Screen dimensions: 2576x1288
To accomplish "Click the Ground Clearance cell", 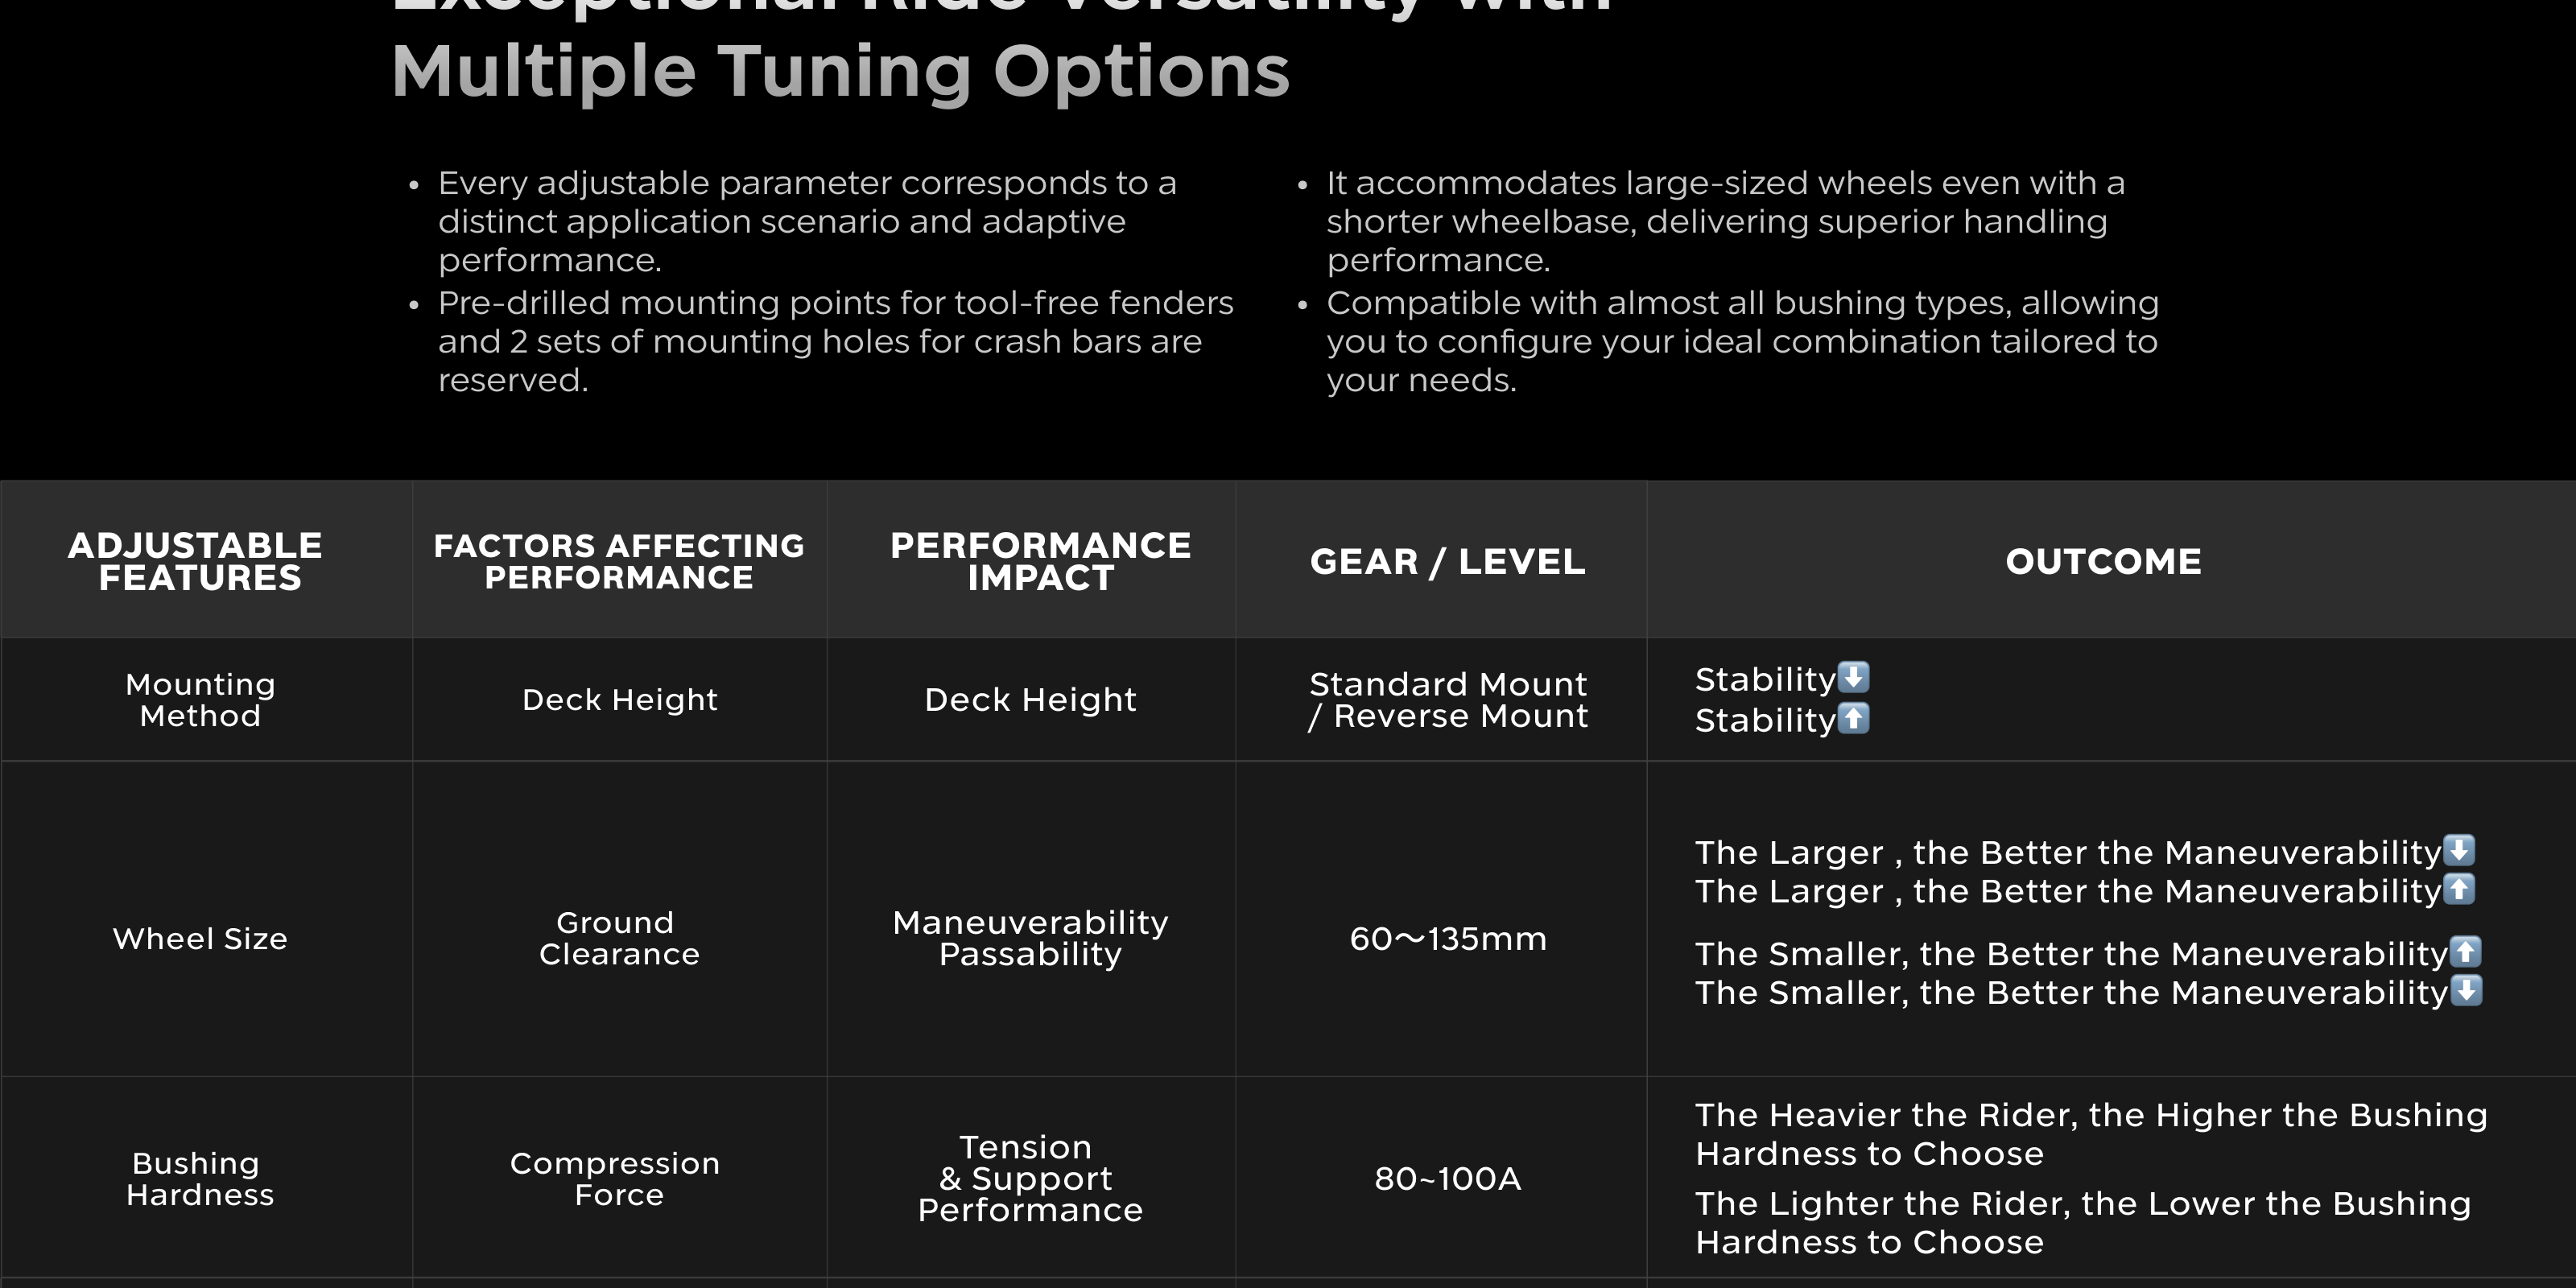I will tap(619, 938).
